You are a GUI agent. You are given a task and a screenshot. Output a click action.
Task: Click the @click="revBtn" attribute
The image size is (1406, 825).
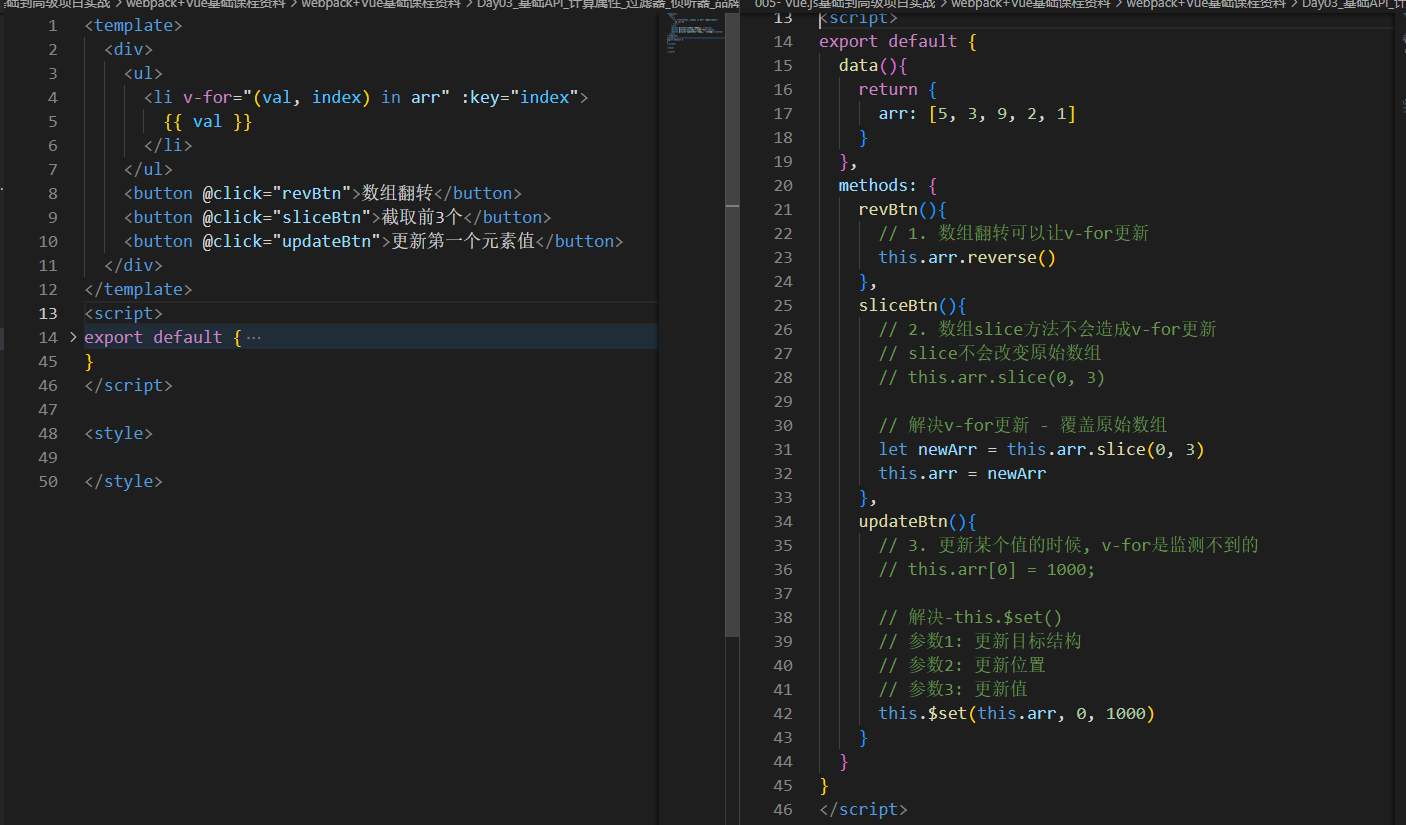pos(281,193)
